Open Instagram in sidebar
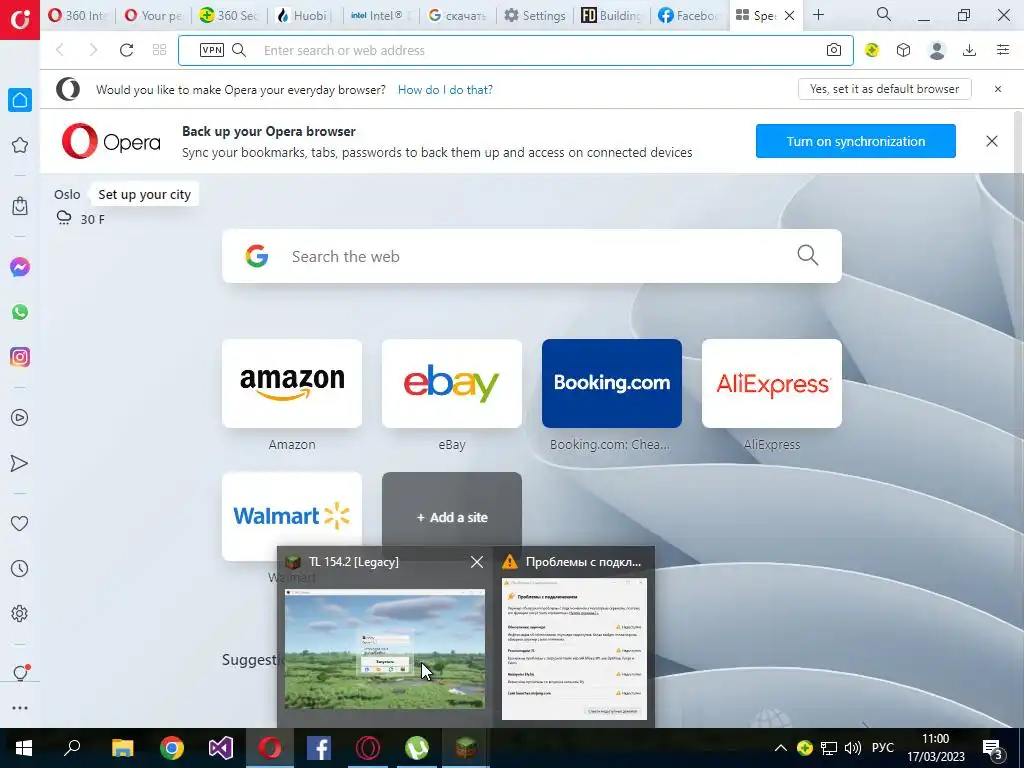1024x768 pixels. [x=20, y=357]
